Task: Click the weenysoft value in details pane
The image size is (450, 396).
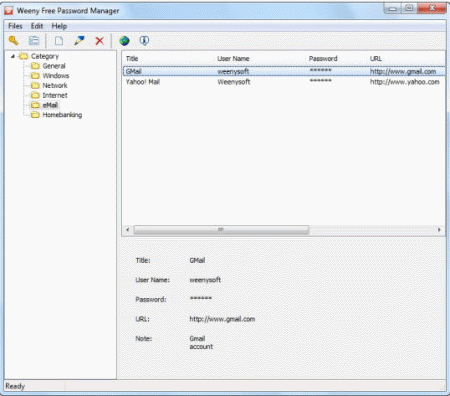Action: coord(205,280)
